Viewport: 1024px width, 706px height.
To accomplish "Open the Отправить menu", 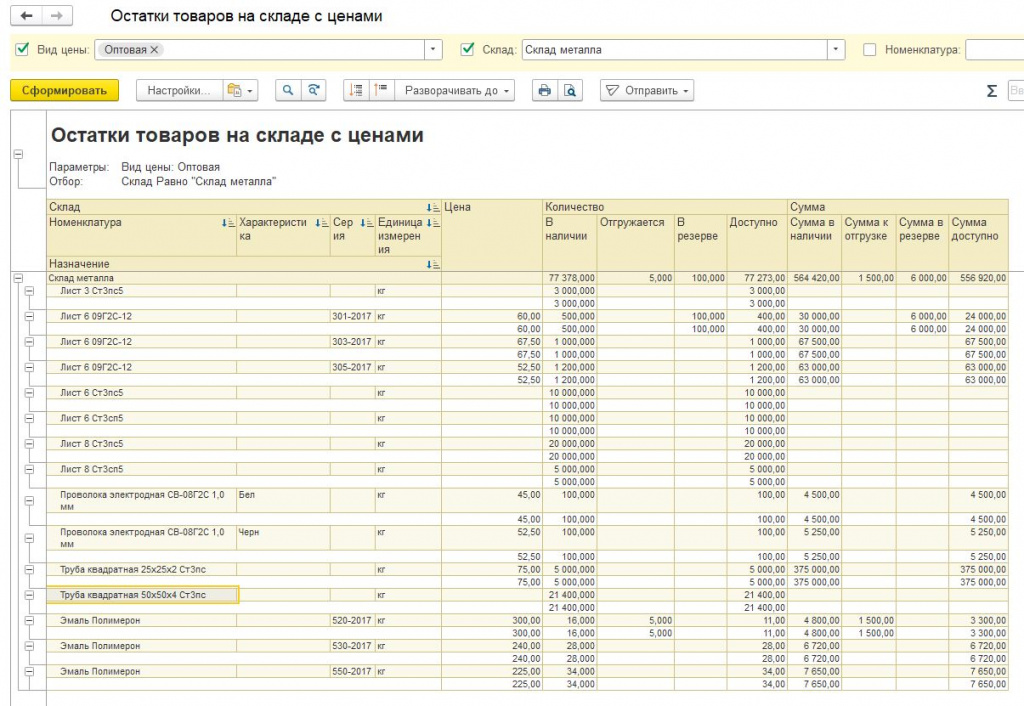I will 647,91.
